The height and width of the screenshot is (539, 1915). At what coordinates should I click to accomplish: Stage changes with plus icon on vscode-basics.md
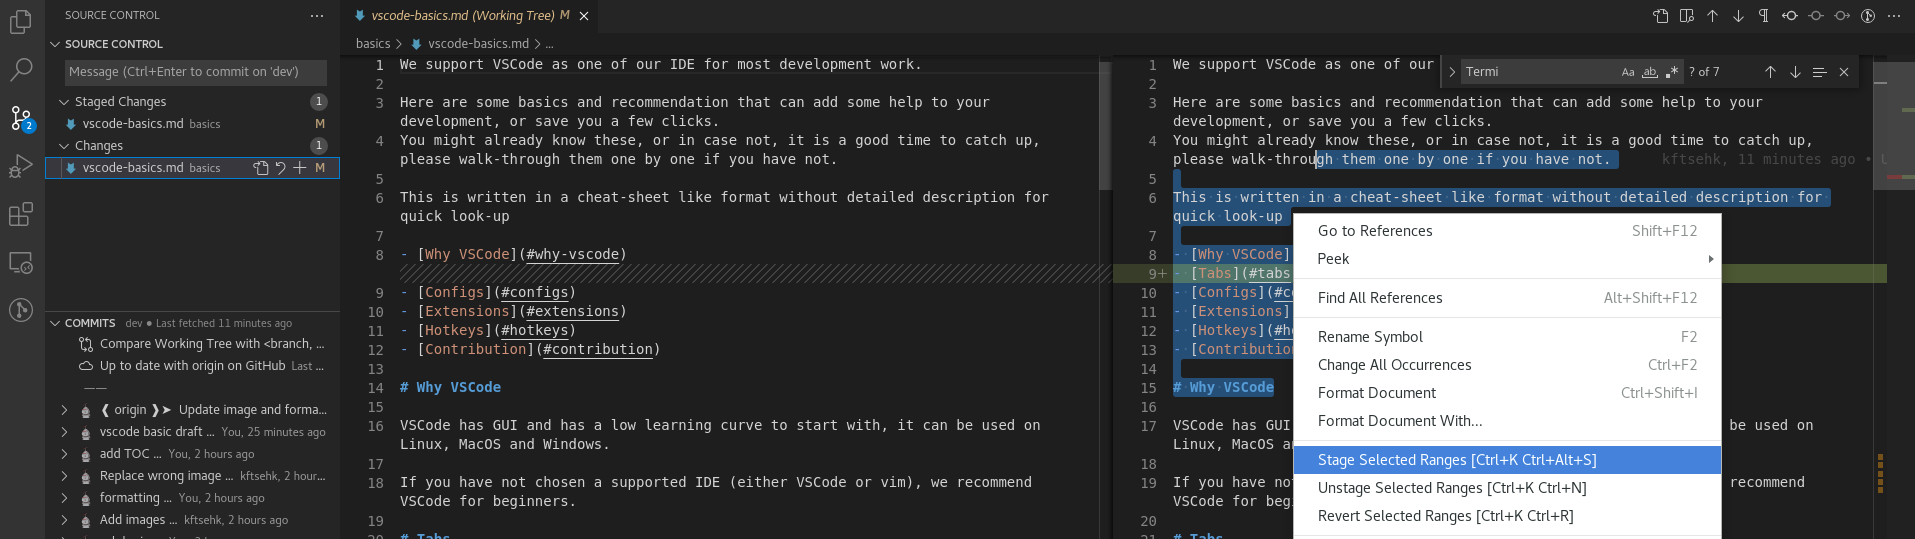pyautogui.click(x=299, y=168)
